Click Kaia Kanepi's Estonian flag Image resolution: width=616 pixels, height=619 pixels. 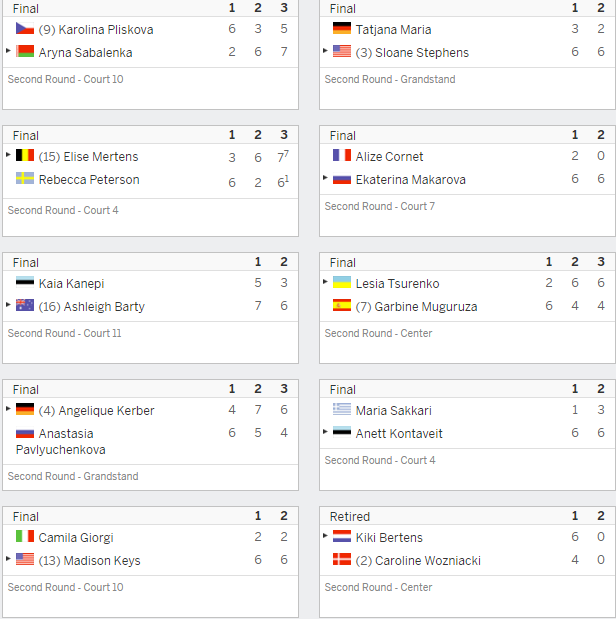[25, 282]
